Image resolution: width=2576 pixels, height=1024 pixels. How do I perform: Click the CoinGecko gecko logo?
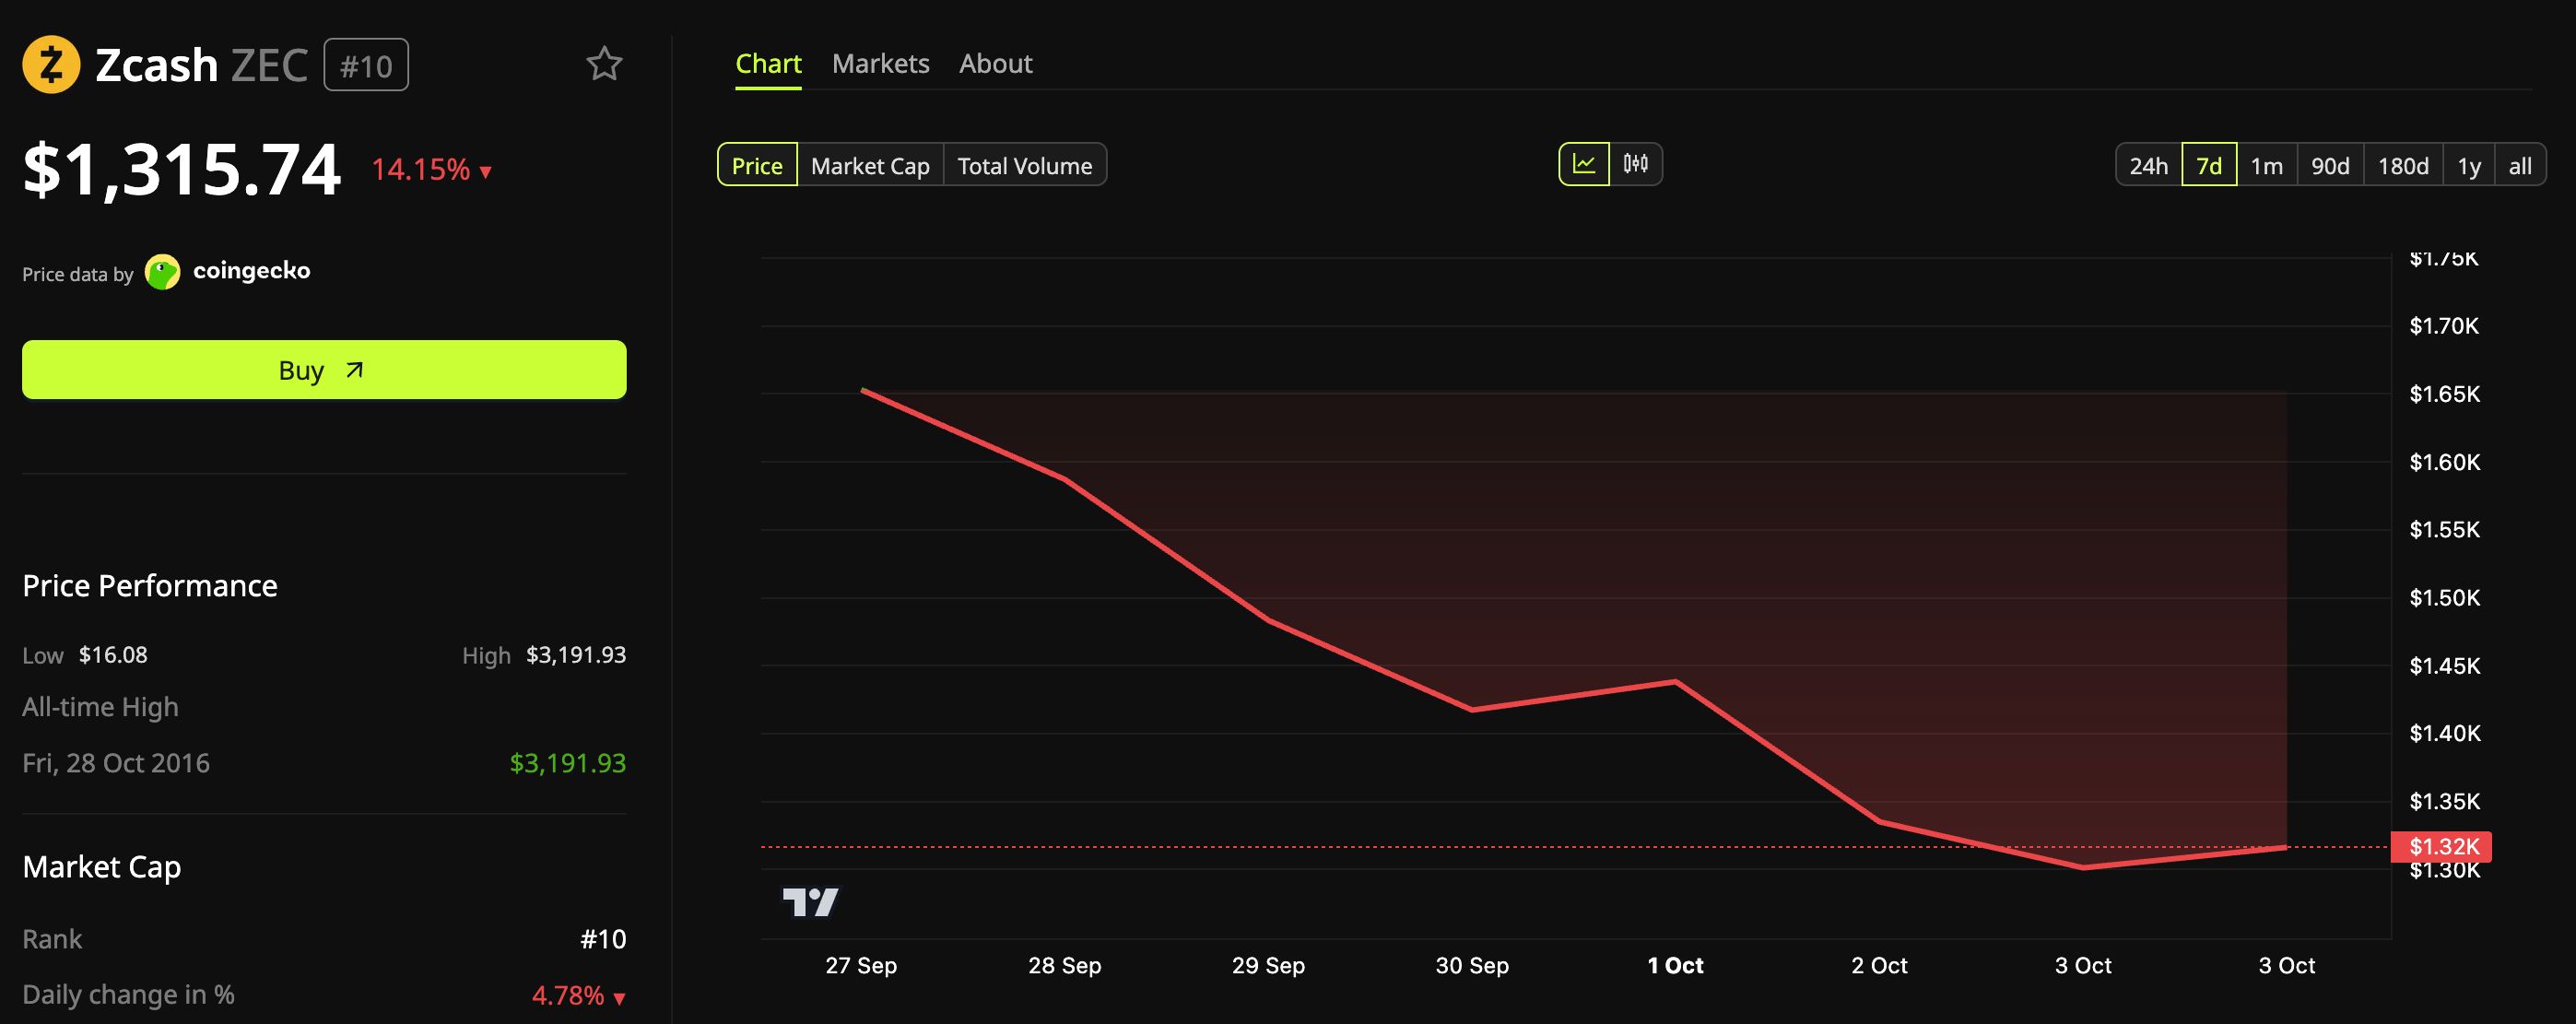click(163, 272)
